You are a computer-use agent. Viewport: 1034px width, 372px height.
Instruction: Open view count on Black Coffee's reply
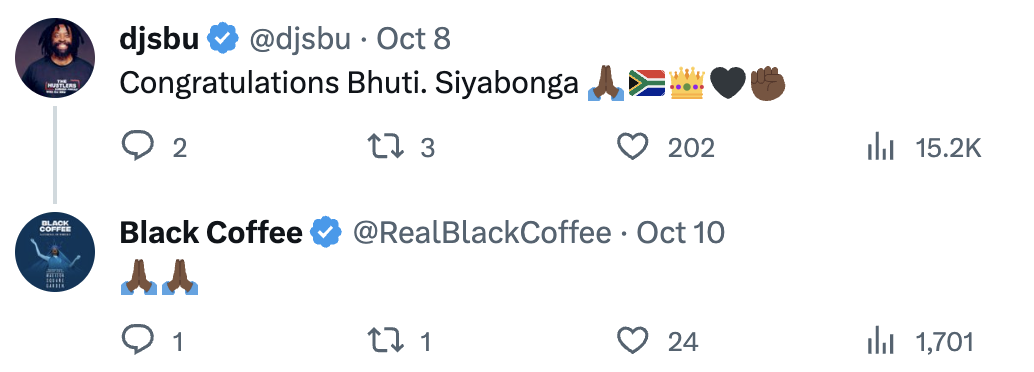(880, 342)
